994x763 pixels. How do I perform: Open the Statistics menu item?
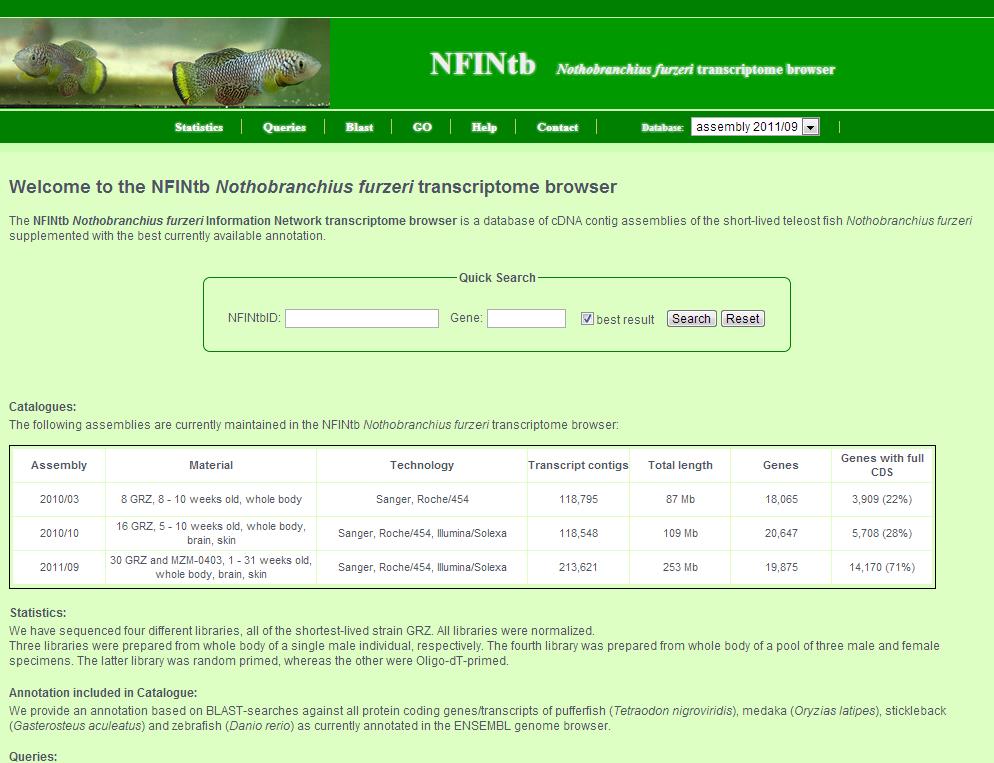[x=198, y=127]
